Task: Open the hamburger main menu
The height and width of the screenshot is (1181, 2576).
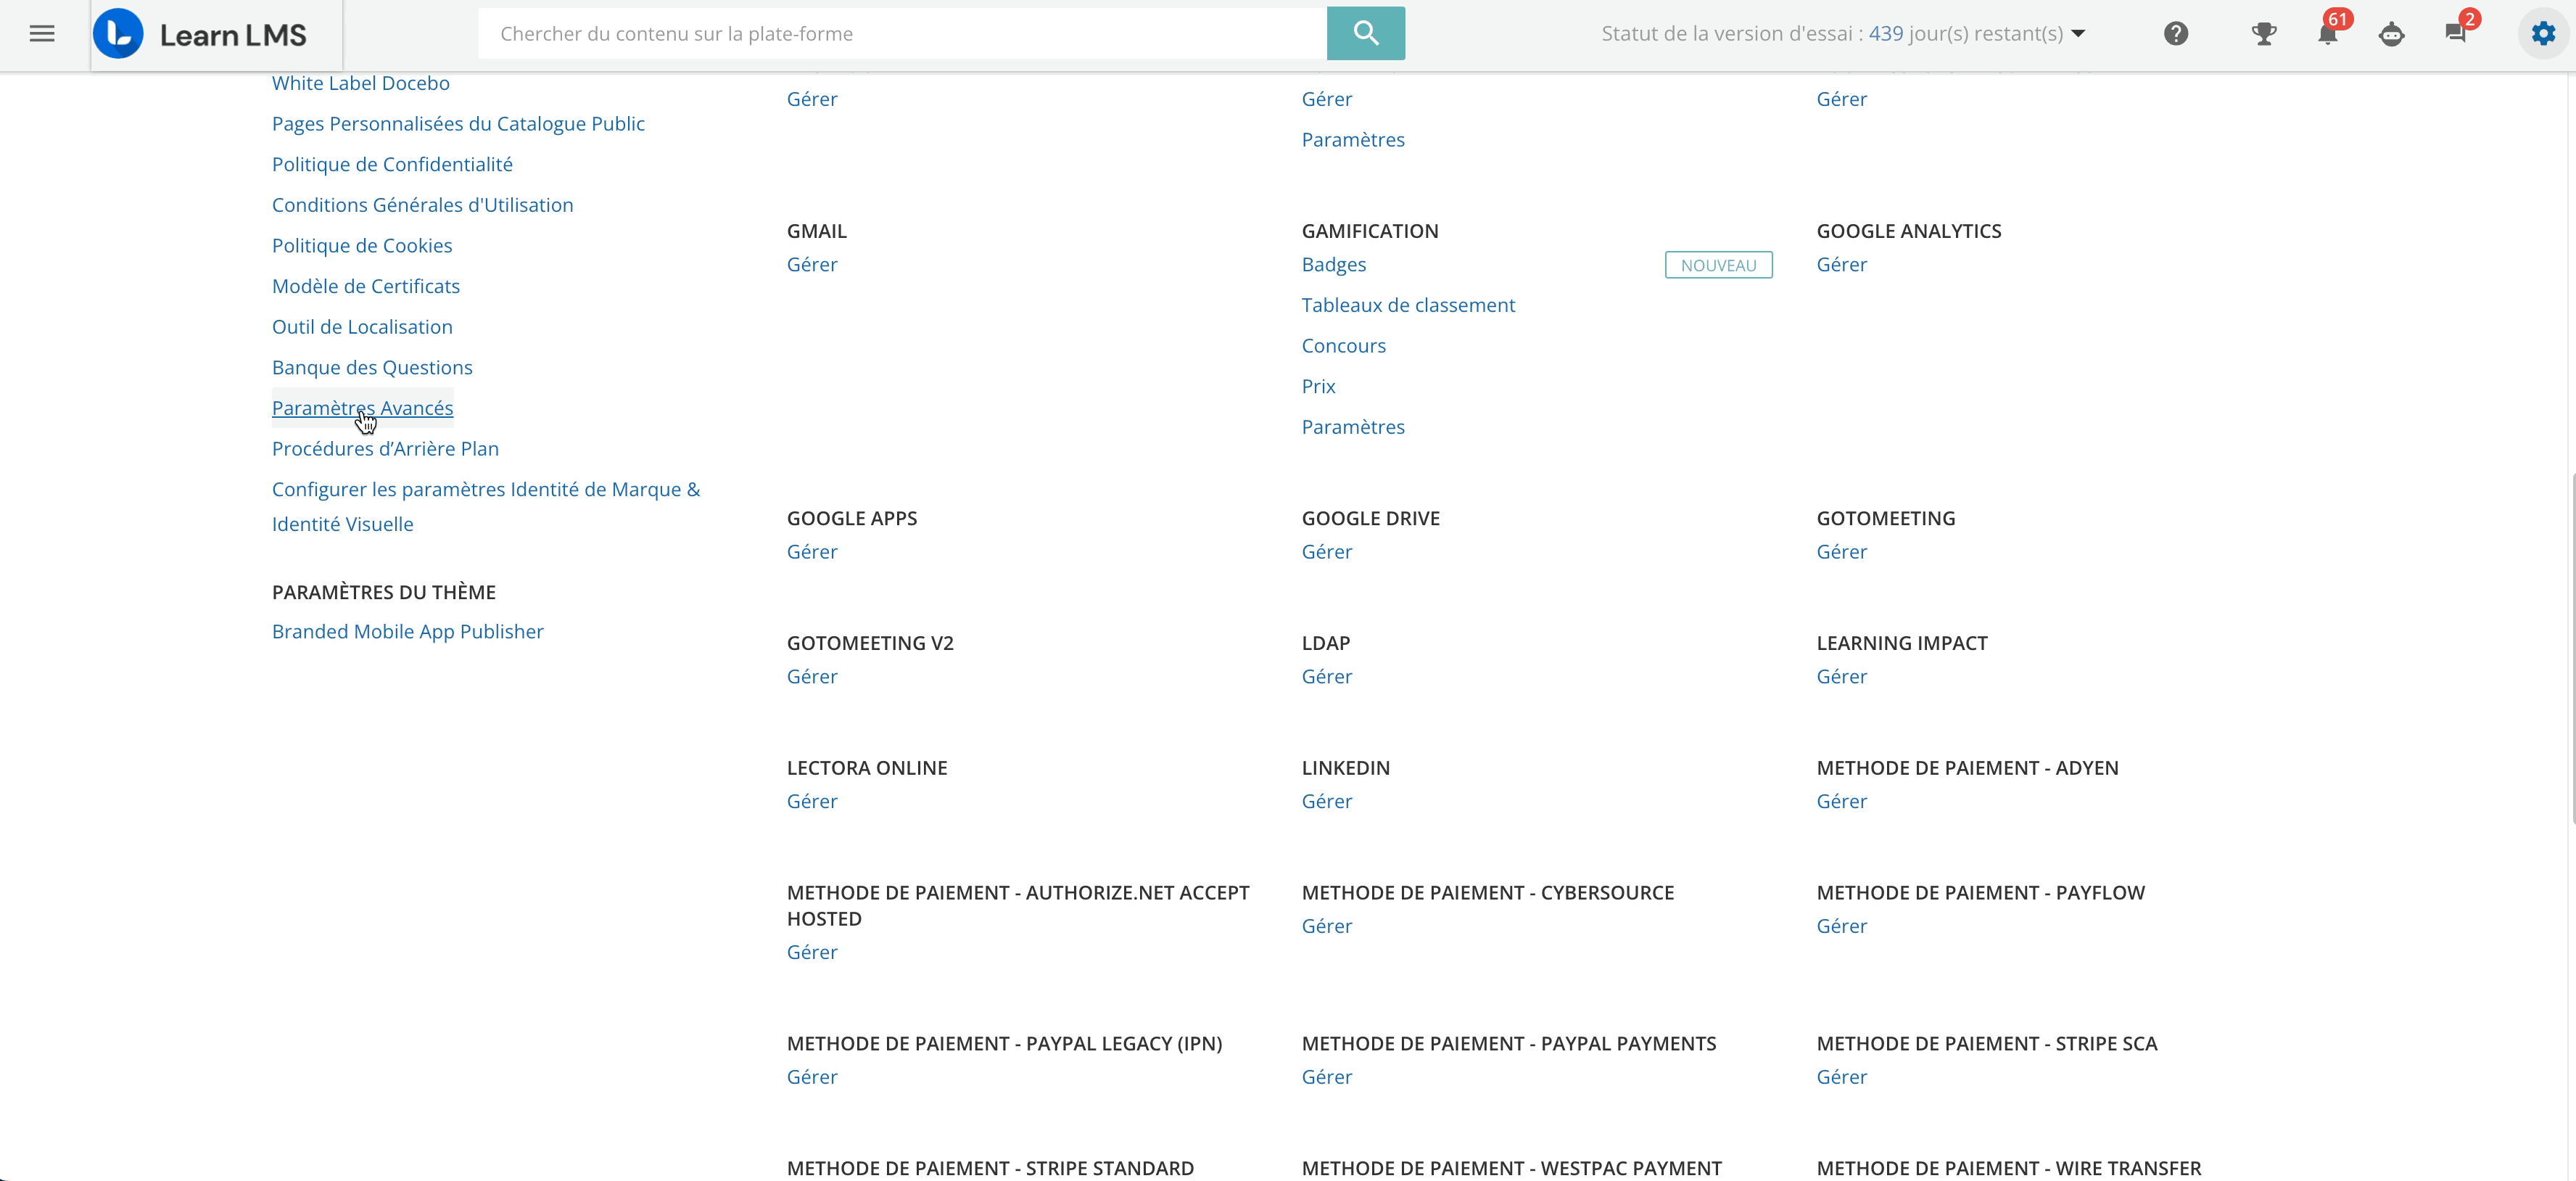Action: pos(42,34)
